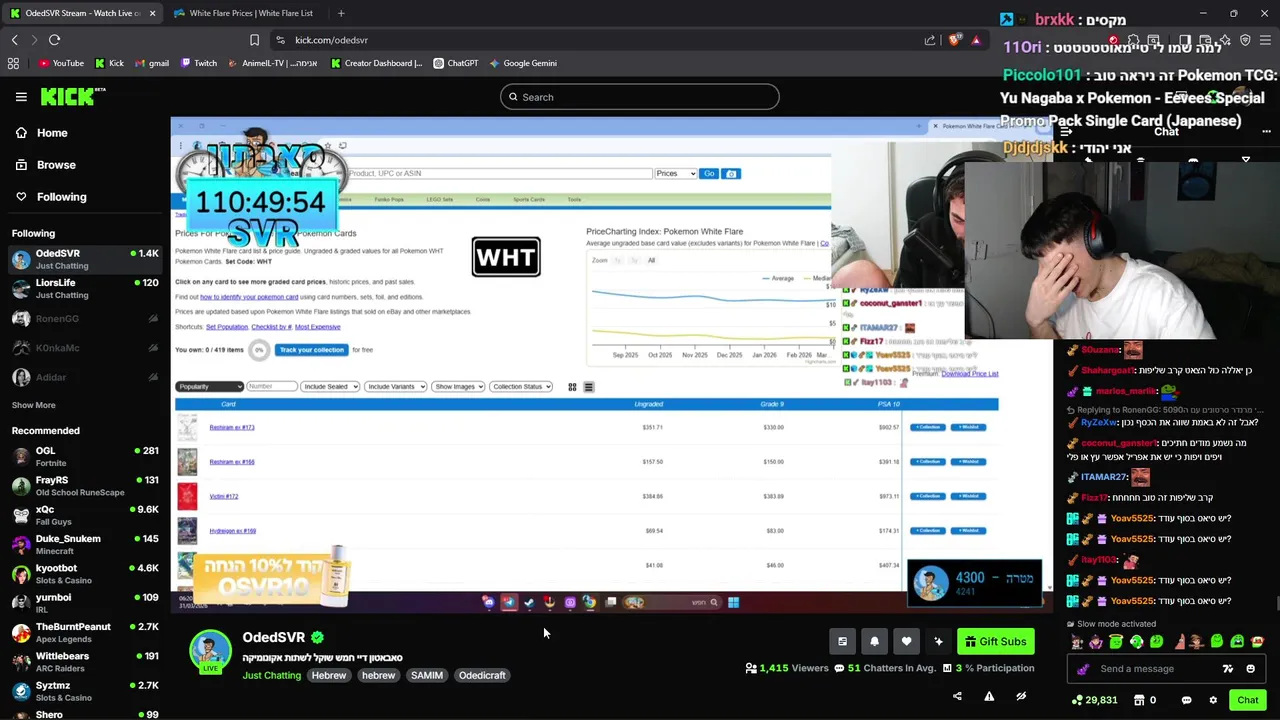Open the Kick sidebar hamburger menu
Screen dimensions: 1280x720
point(21,97)
